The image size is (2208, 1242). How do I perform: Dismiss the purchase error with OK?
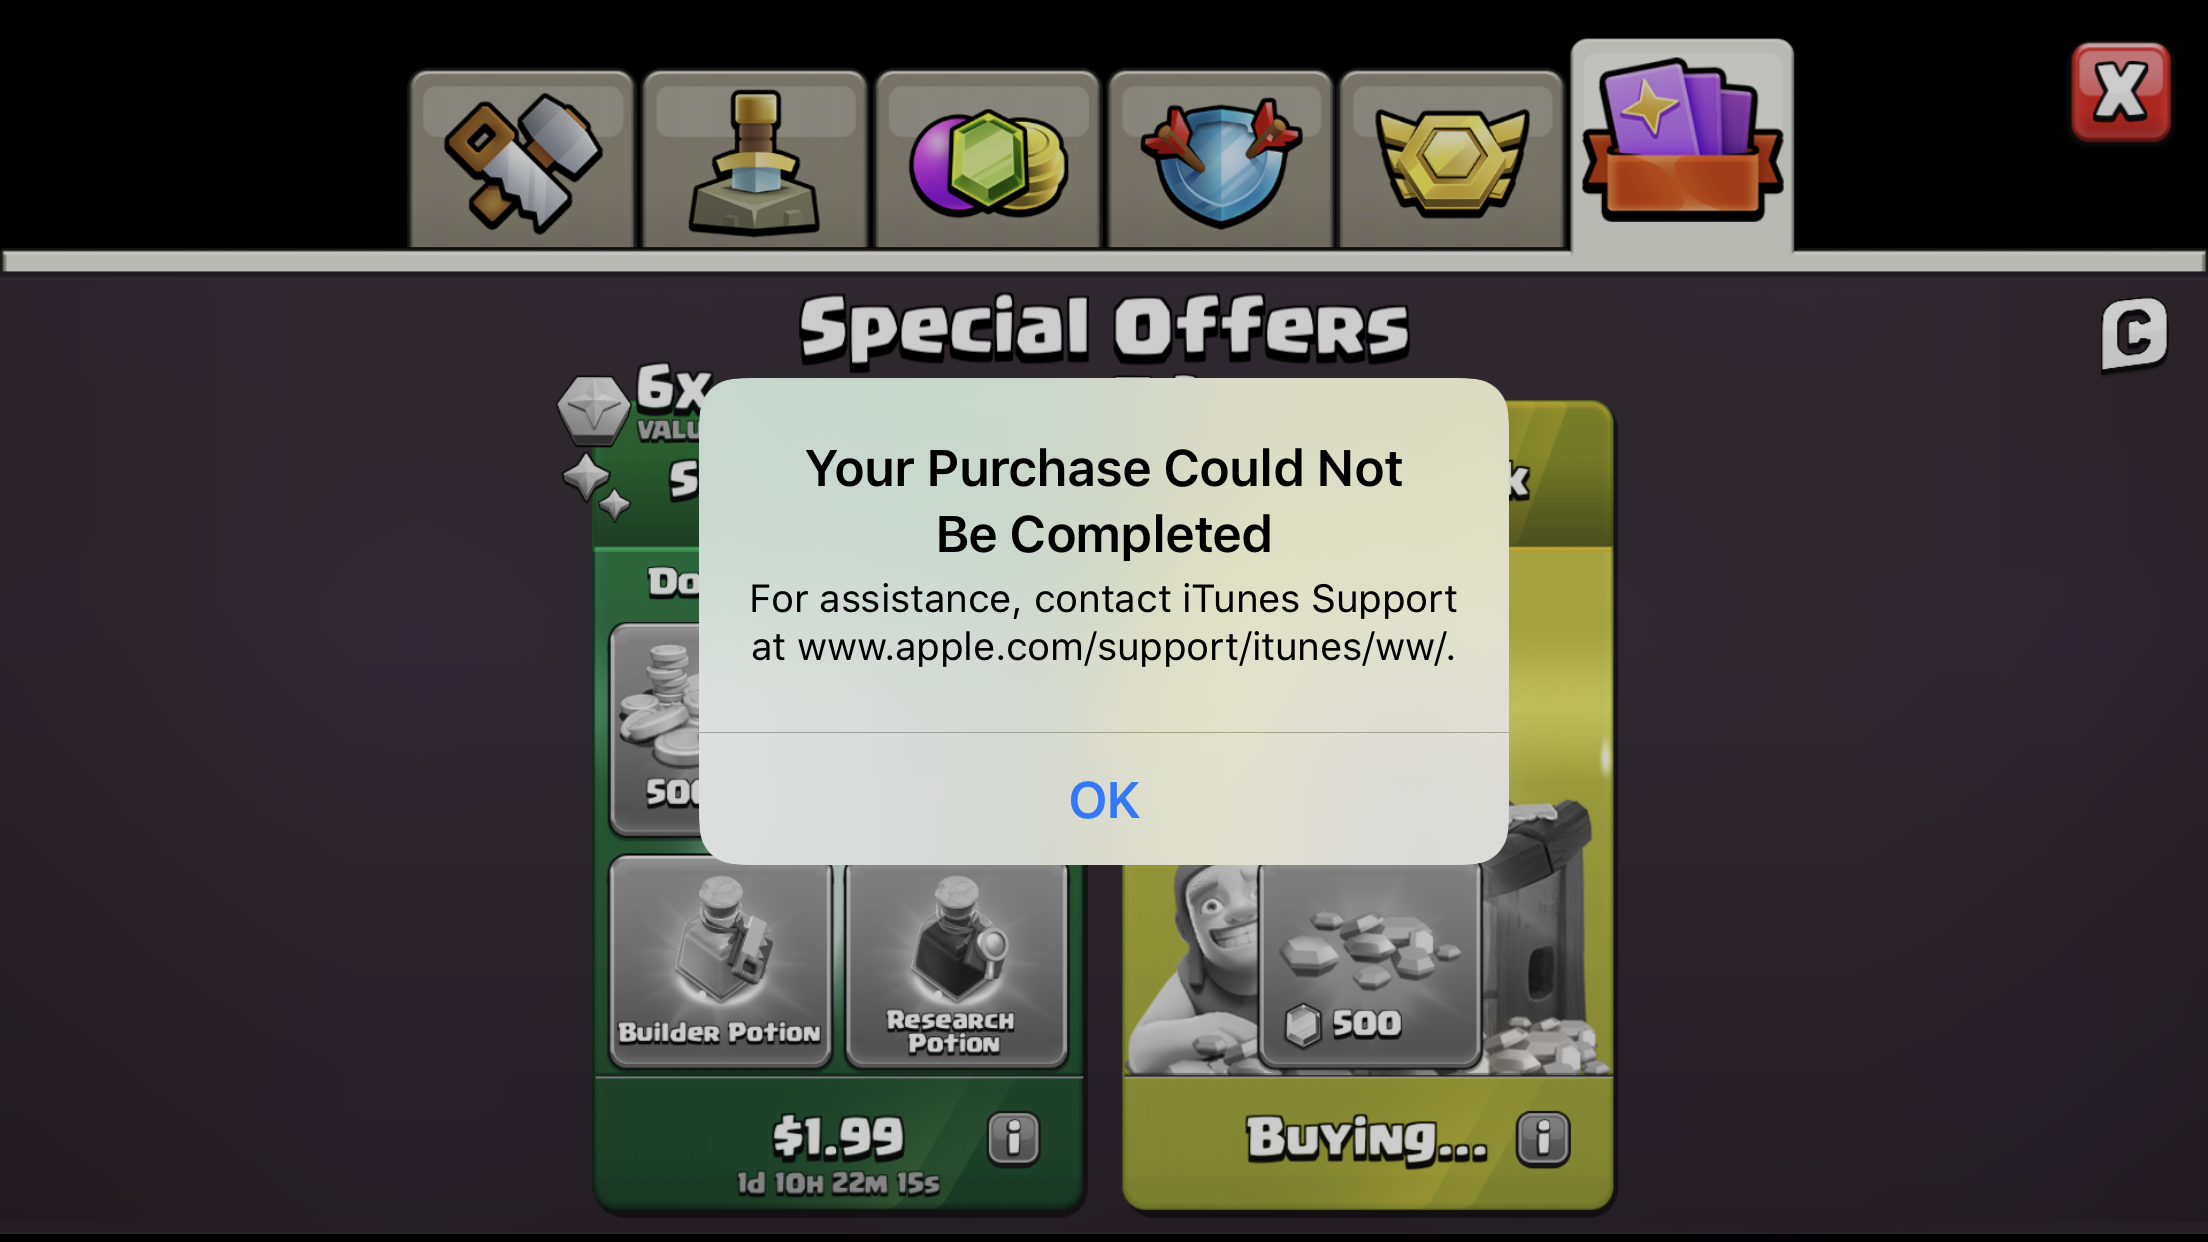[1104, 799]
